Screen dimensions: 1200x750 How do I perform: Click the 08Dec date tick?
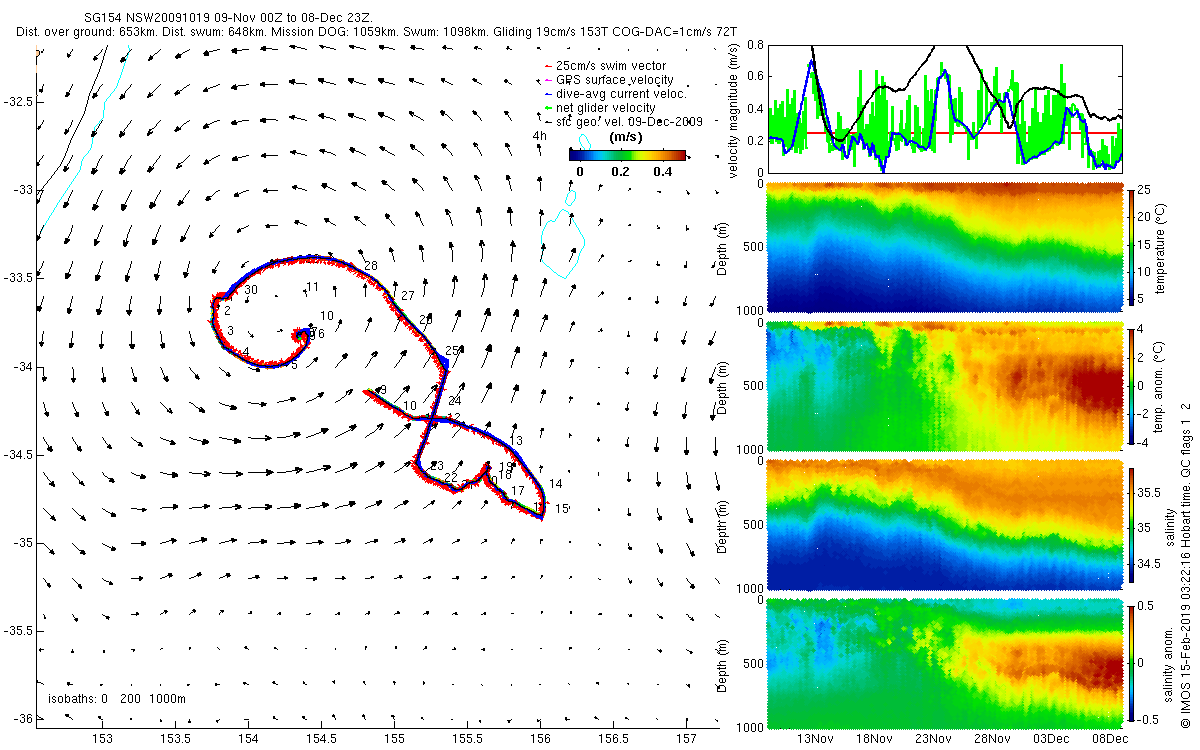(1110, 739)
